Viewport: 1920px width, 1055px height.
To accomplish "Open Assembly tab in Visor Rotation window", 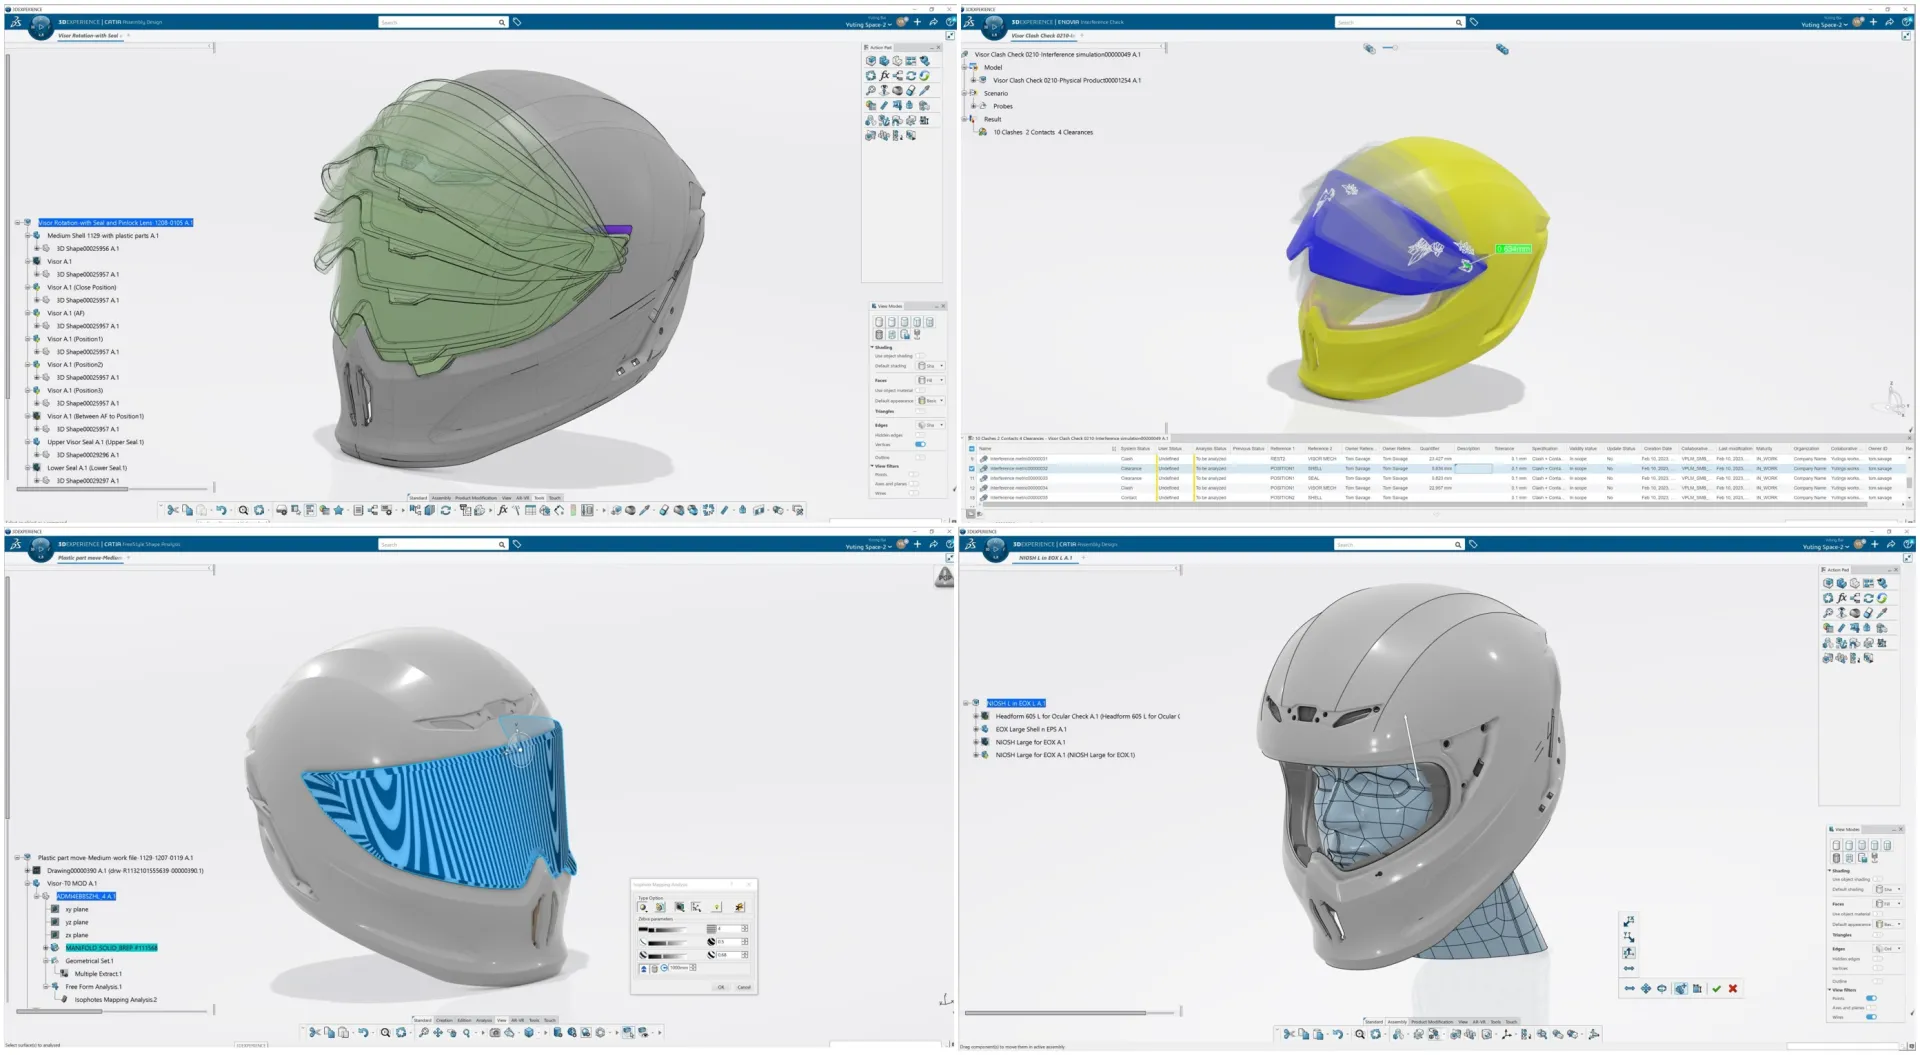I will click(x=441, y=497).
